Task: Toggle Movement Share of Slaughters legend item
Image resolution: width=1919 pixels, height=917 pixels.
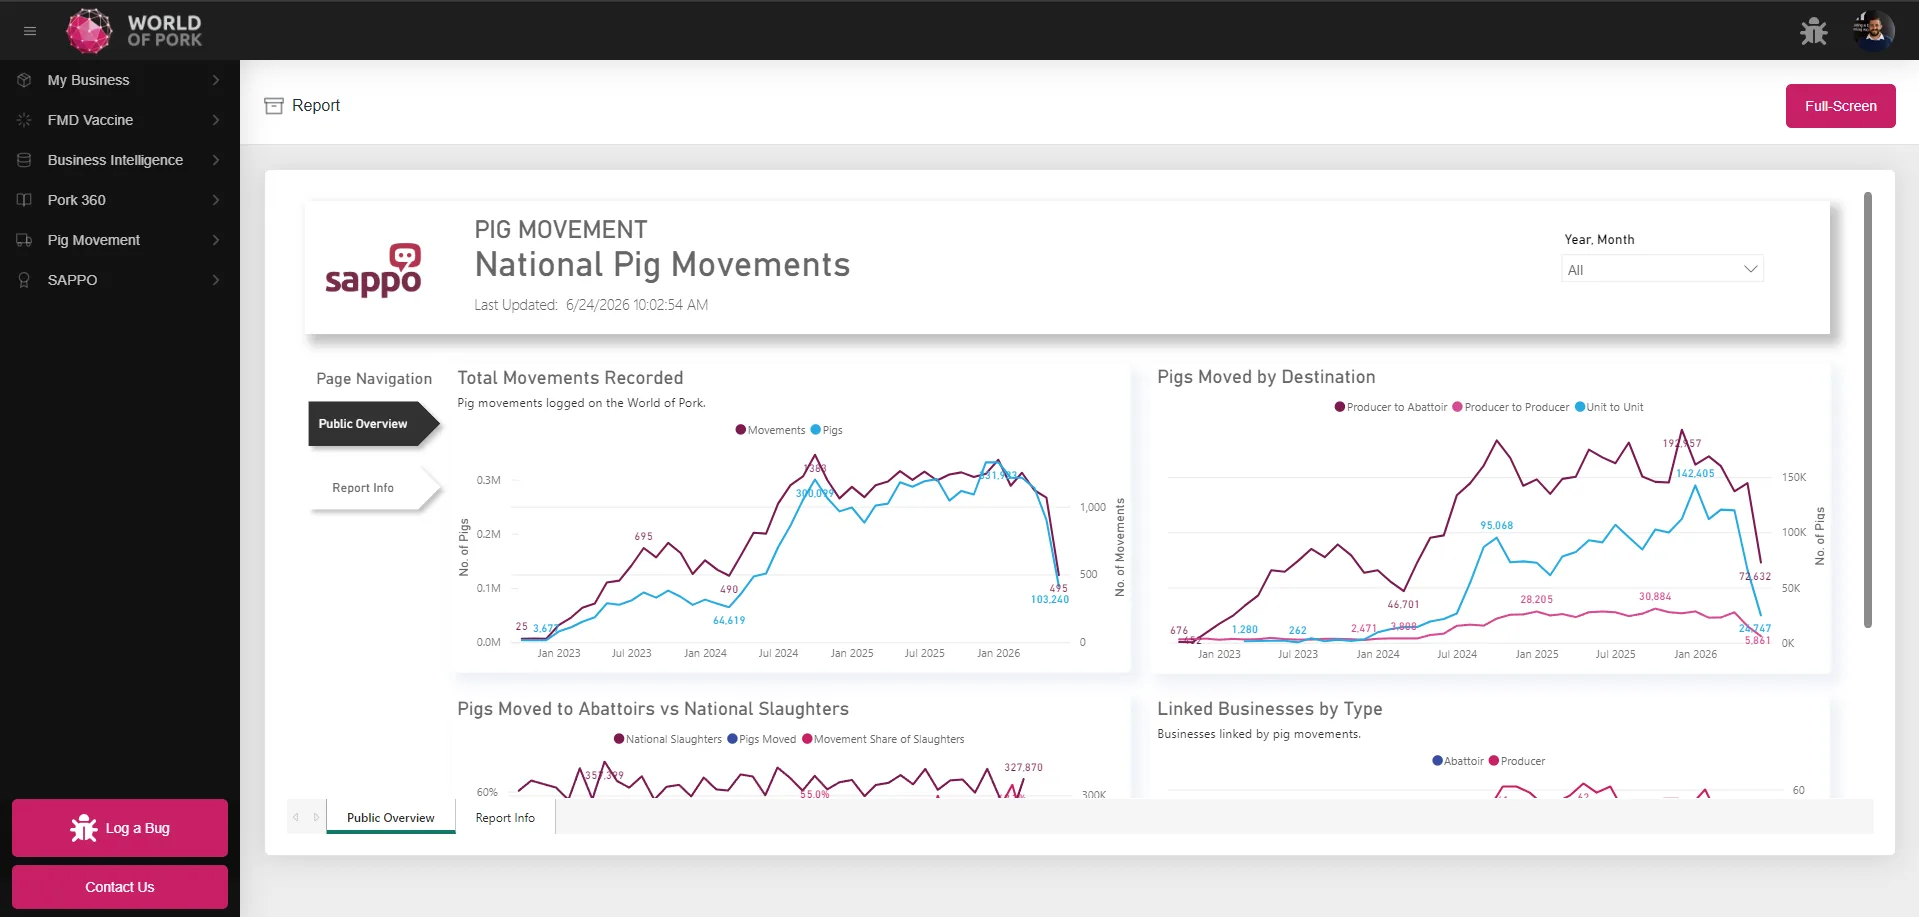Action: (883, 739)
